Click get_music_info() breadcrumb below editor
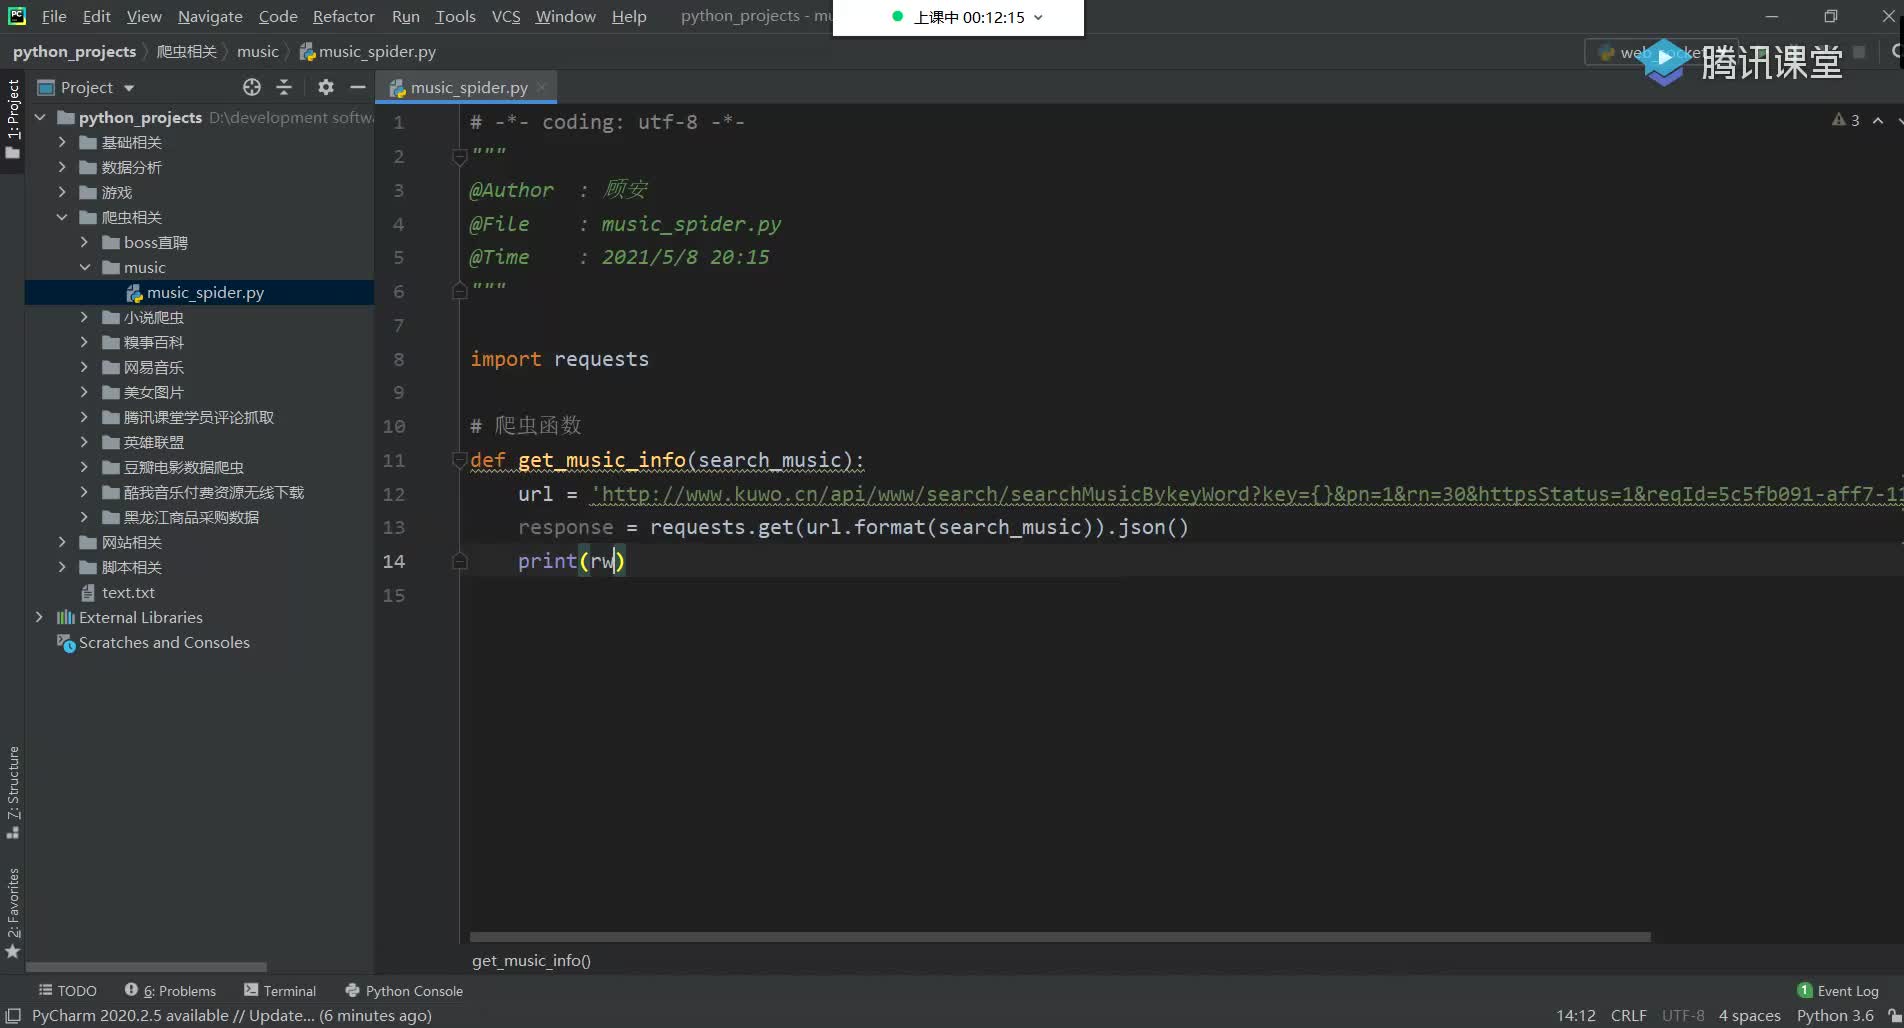This screenshot has height=1028, width=1904. [531, 960]
